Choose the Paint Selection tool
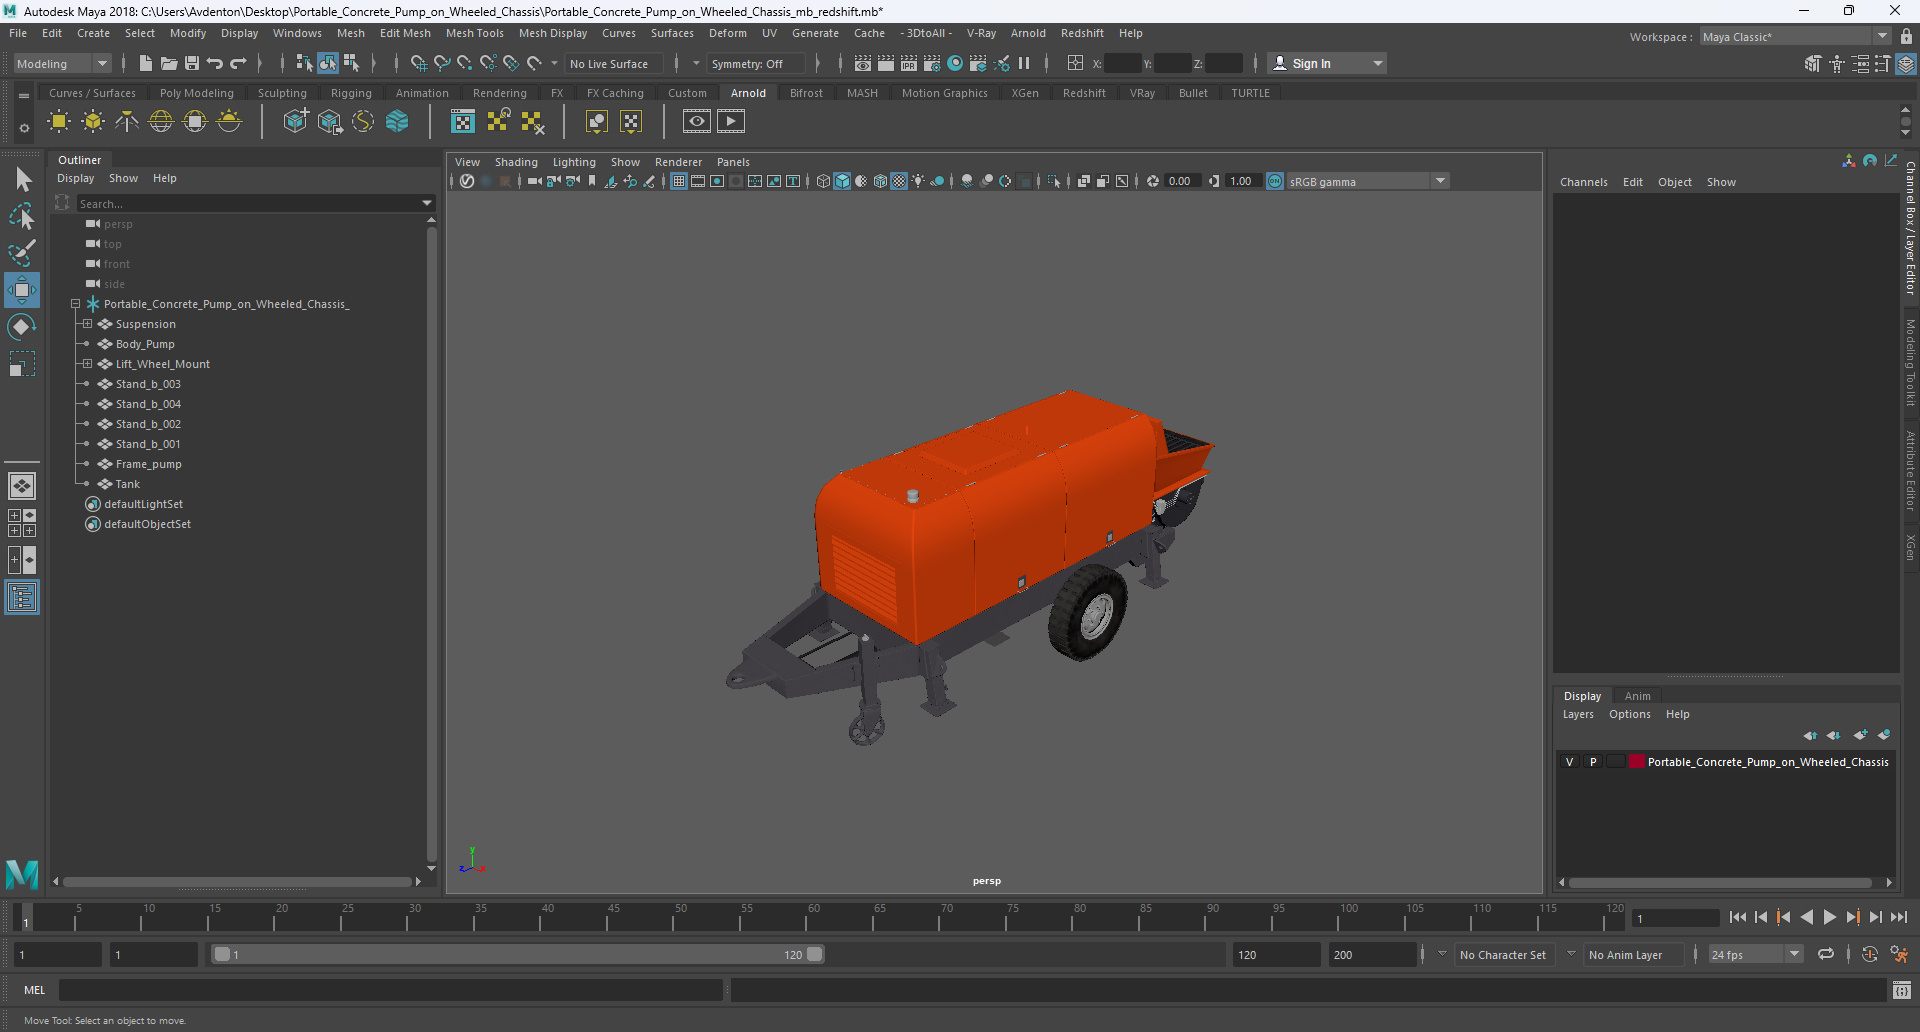This screenshot has width=1920, height=1032. click(x=22, y=253)
